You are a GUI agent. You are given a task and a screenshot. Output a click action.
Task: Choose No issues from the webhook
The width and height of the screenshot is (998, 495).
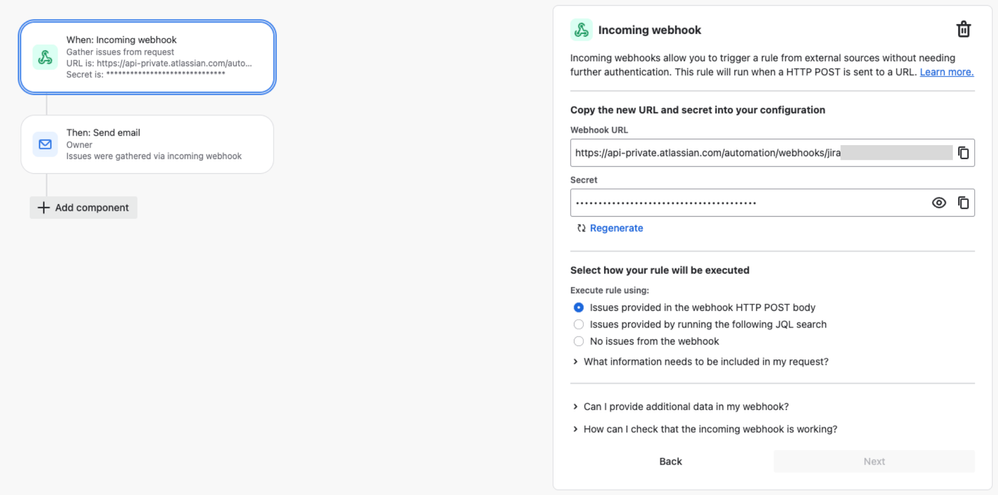coord(578,342)
